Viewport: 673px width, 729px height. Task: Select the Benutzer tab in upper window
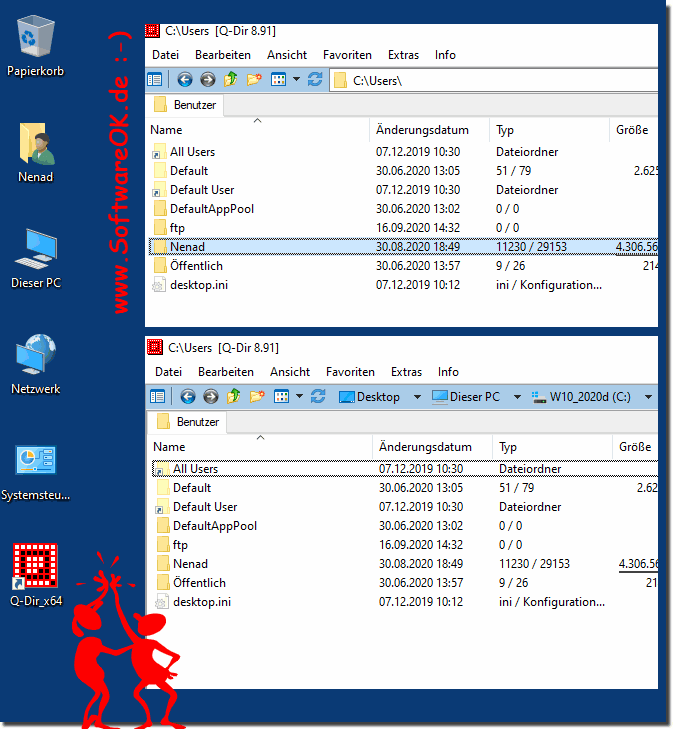click(185, 105)
